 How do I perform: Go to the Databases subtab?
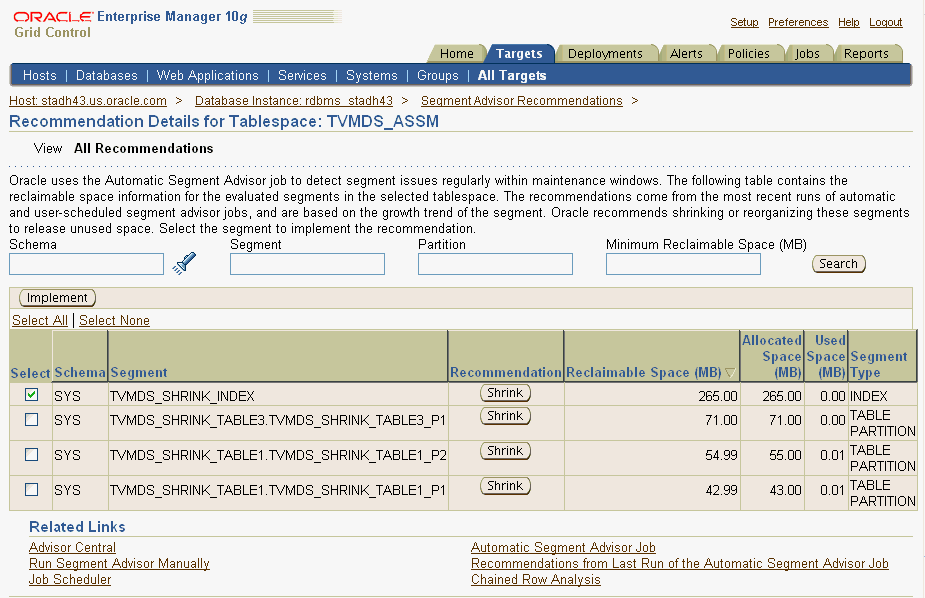[x=107, y=76]
